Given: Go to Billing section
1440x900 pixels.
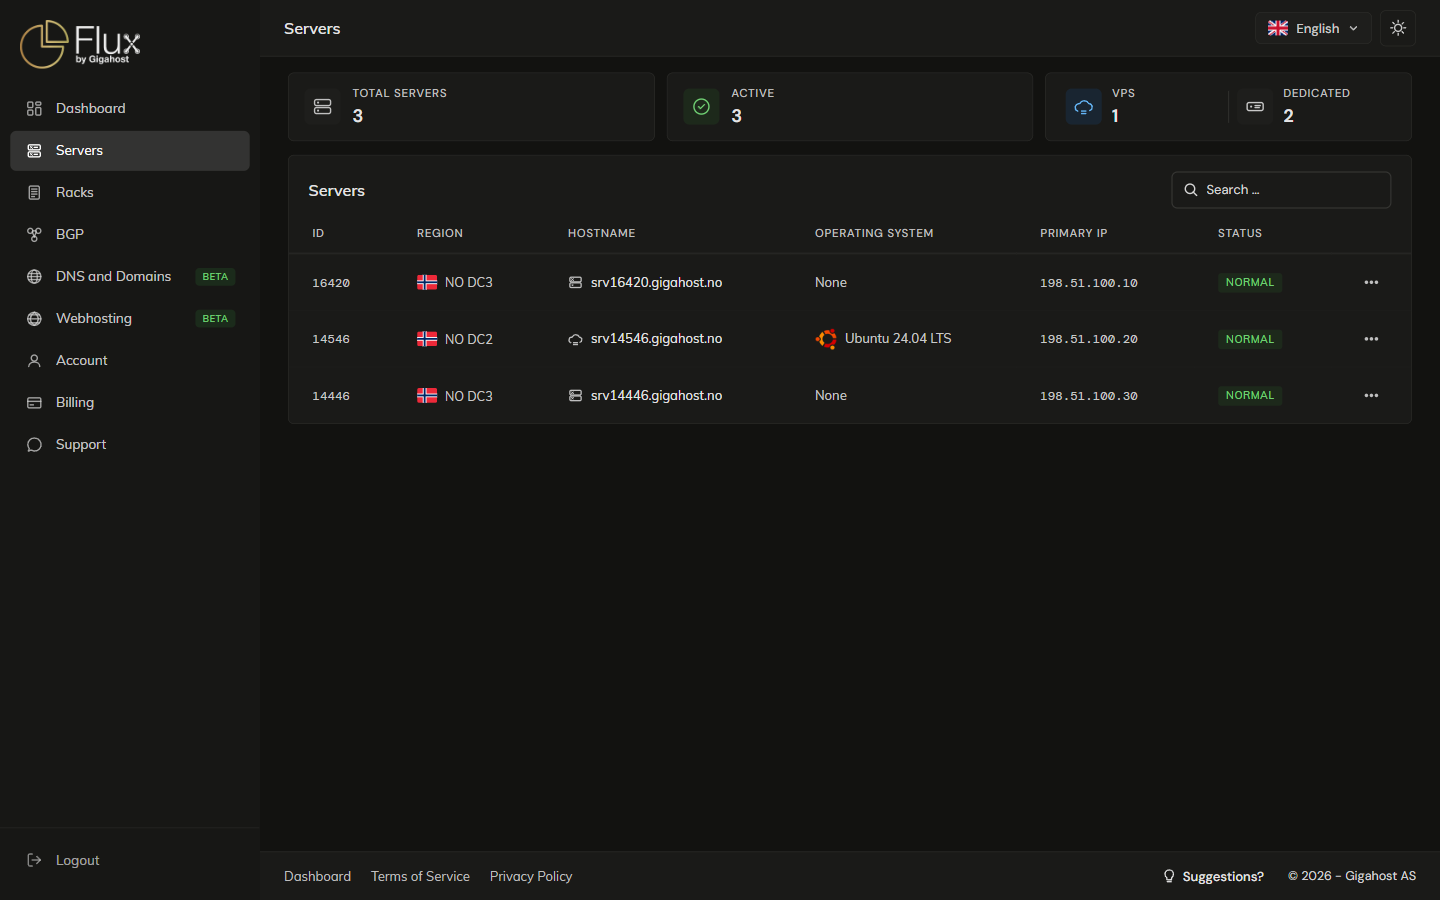Looking at the screenshot, I should pos(130,402).
